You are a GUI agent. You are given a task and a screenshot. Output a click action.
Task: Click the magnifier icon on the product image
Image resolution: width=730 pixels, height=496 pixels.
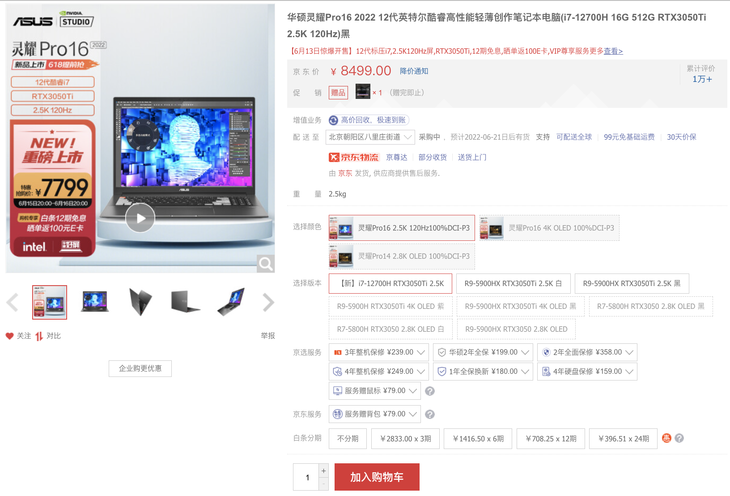[265, 263]
